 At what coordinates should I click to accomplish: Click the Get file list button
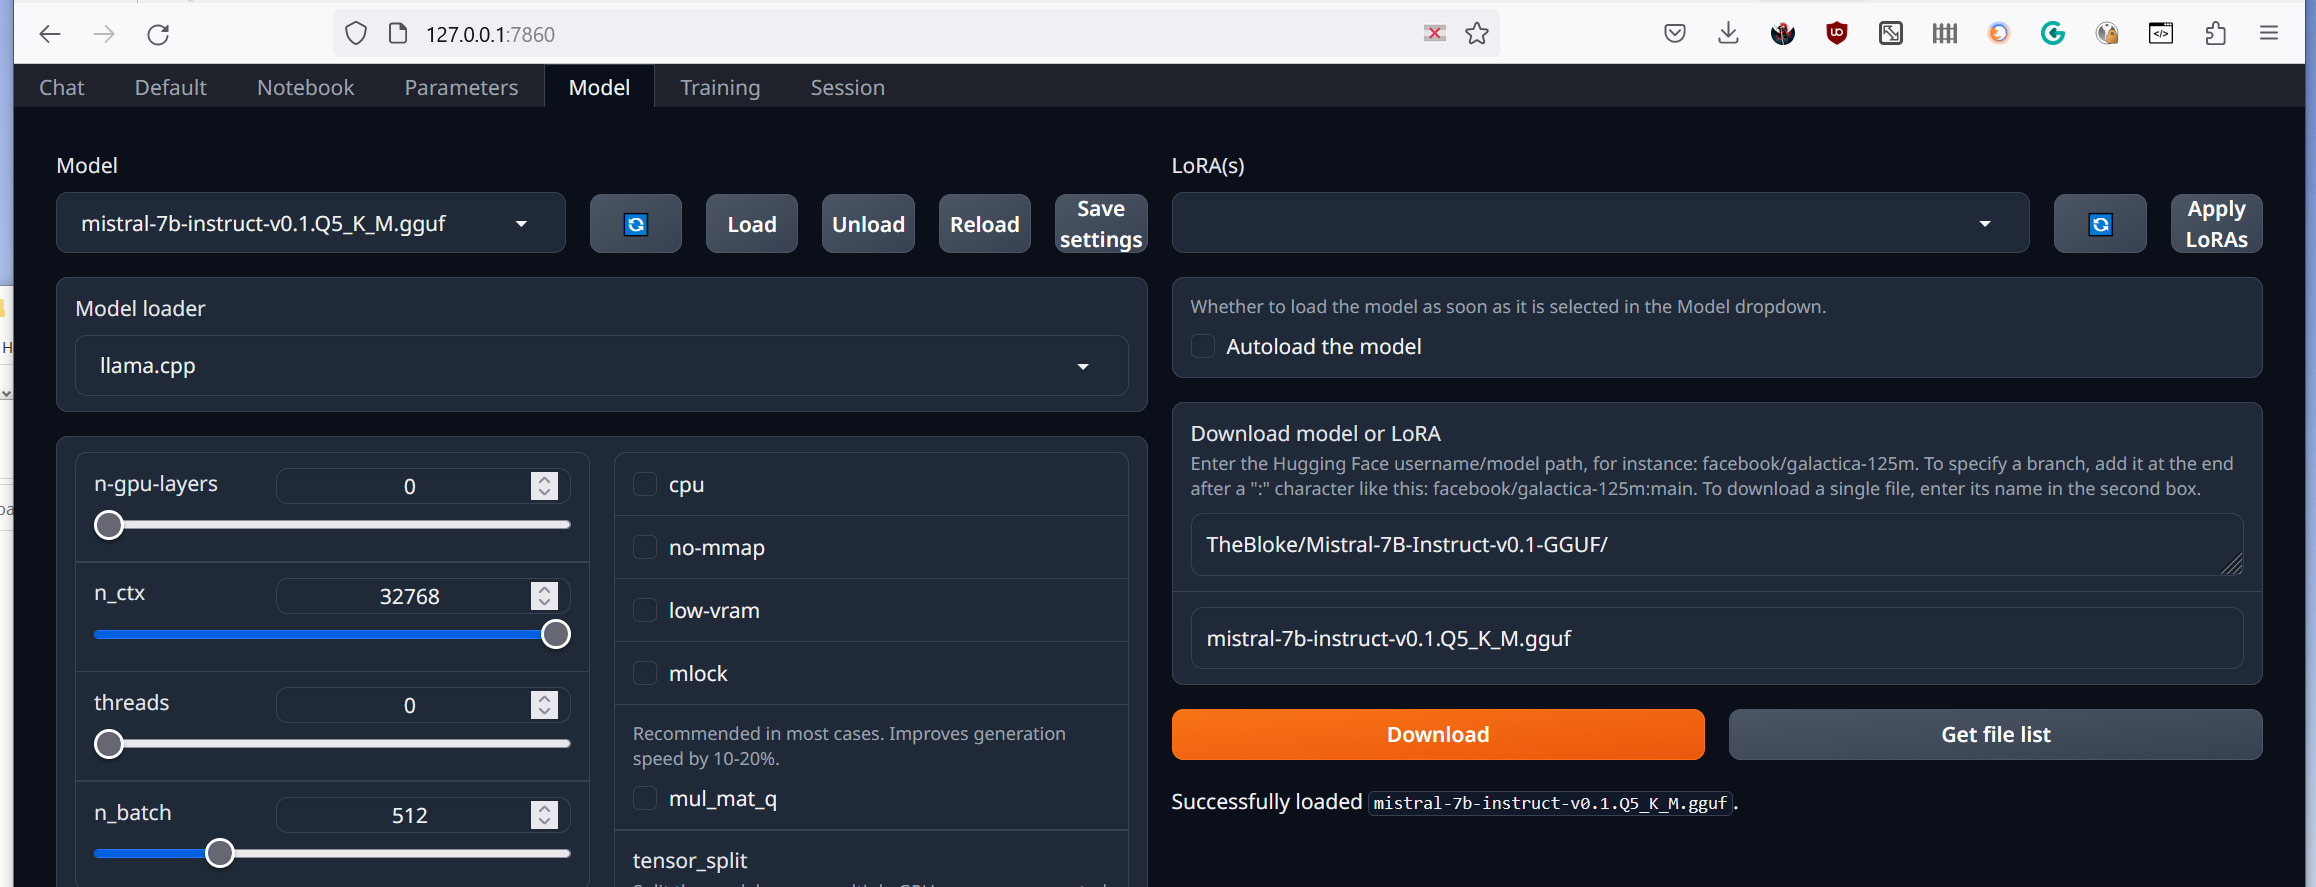click(1996, 735)
